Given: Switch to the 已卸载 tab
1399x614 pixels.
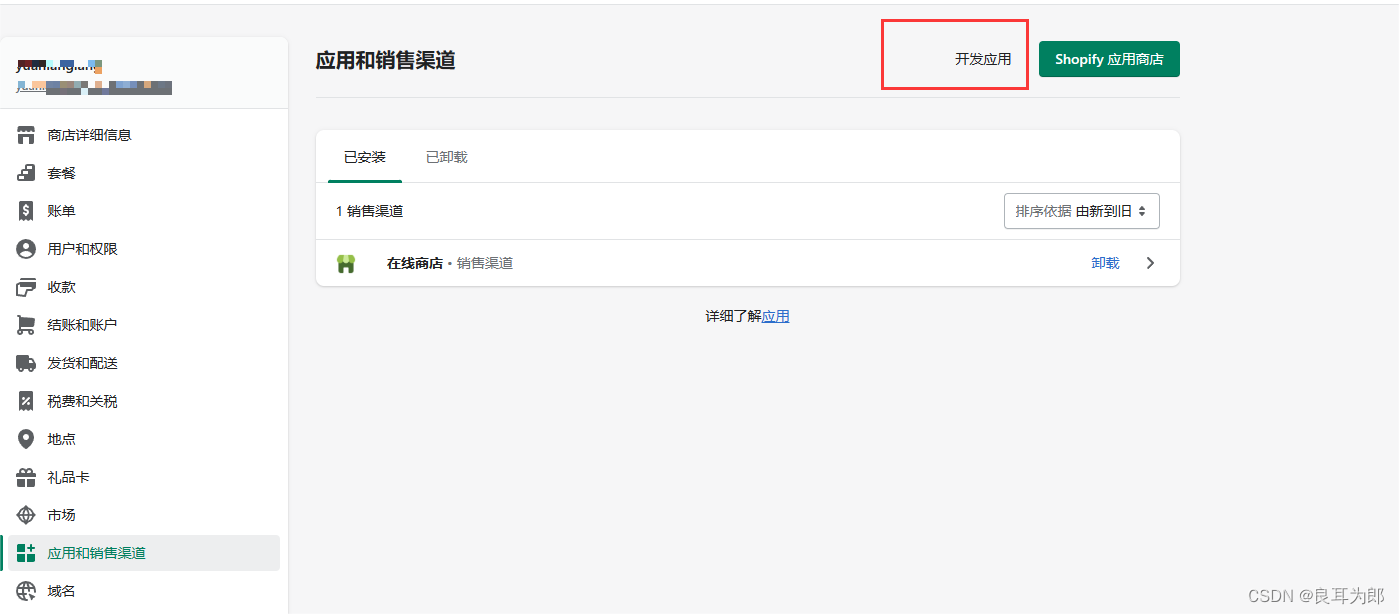Looking at the screenshot, I should point(446,157).
